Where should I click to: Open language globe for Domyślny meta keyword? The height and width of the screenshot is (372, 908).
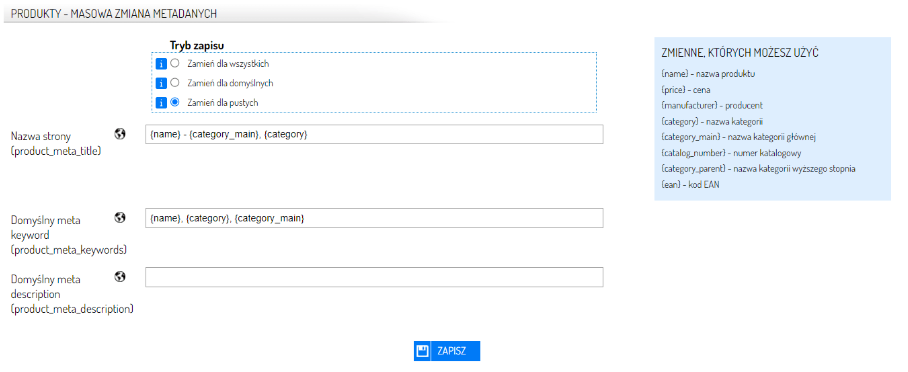(x=120, y=217)
